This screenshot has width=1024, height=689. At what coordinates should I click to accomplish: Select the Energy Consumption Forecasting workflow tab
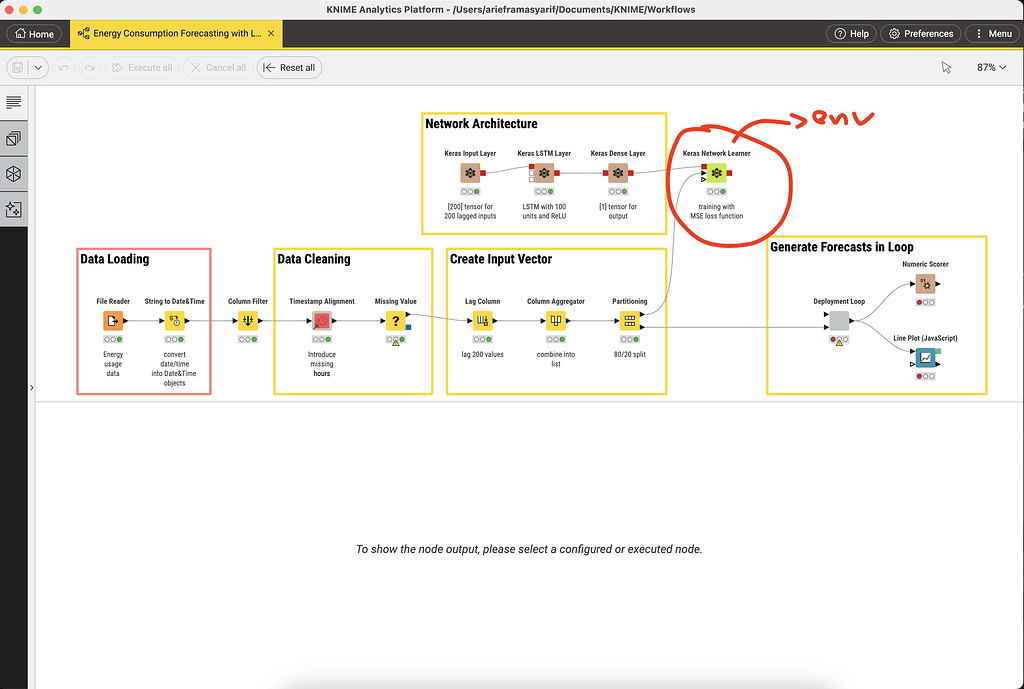(170, 33)
